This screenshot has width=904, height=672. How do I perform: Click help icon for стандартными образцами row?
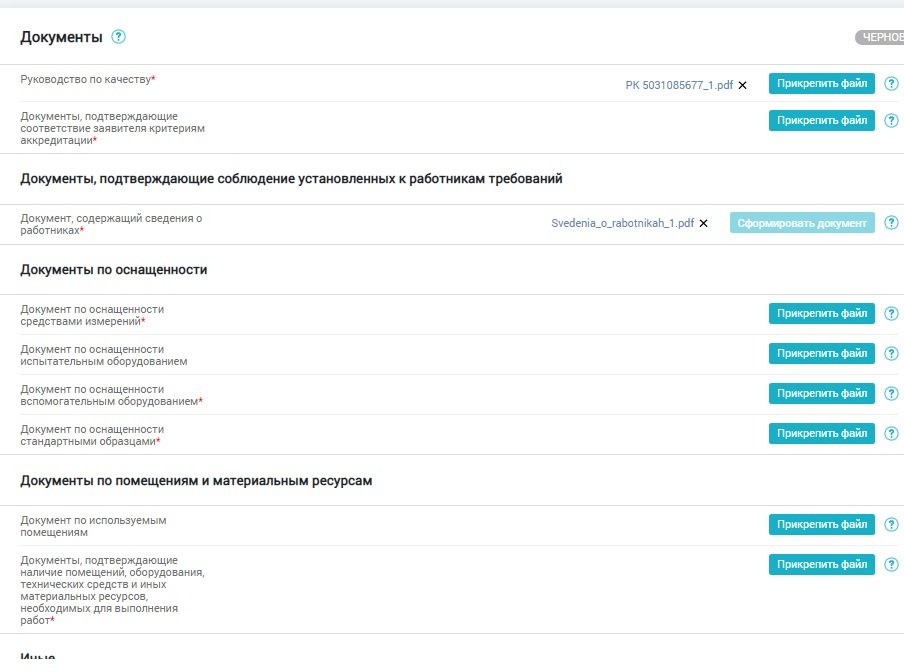(x=892, y=434)
